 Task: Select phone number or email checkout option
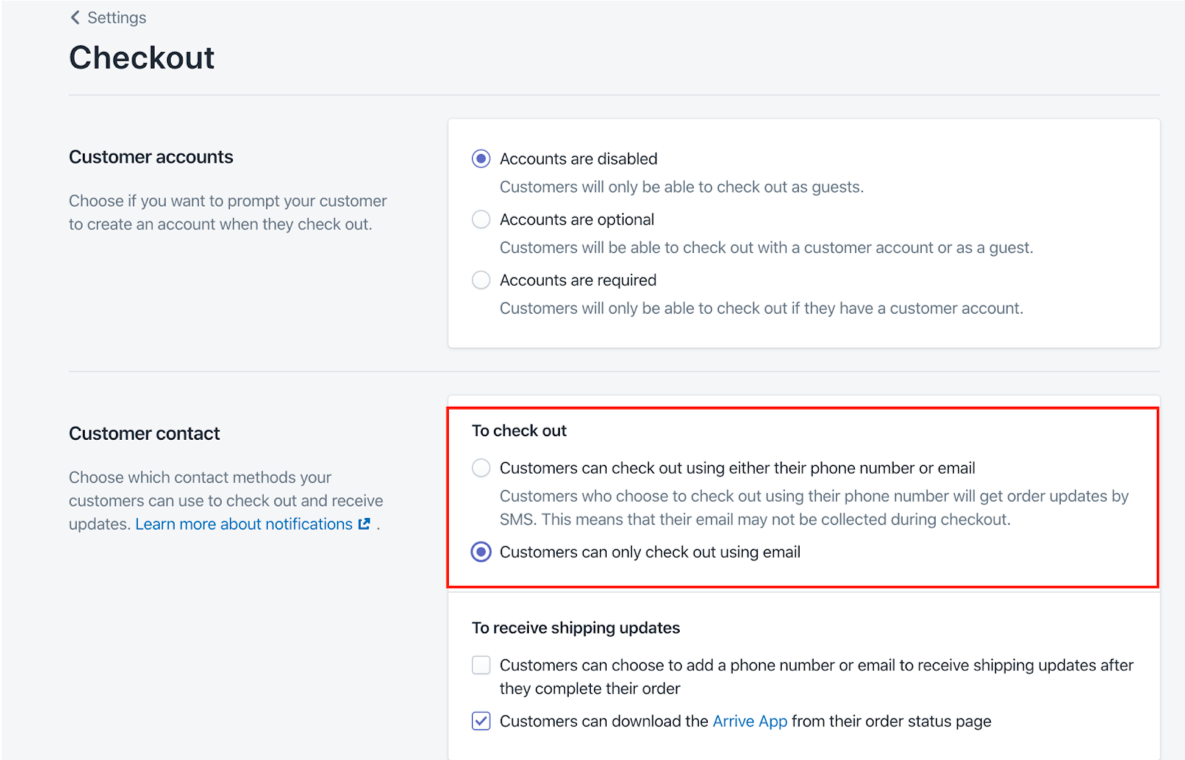(x=481, y=468)
